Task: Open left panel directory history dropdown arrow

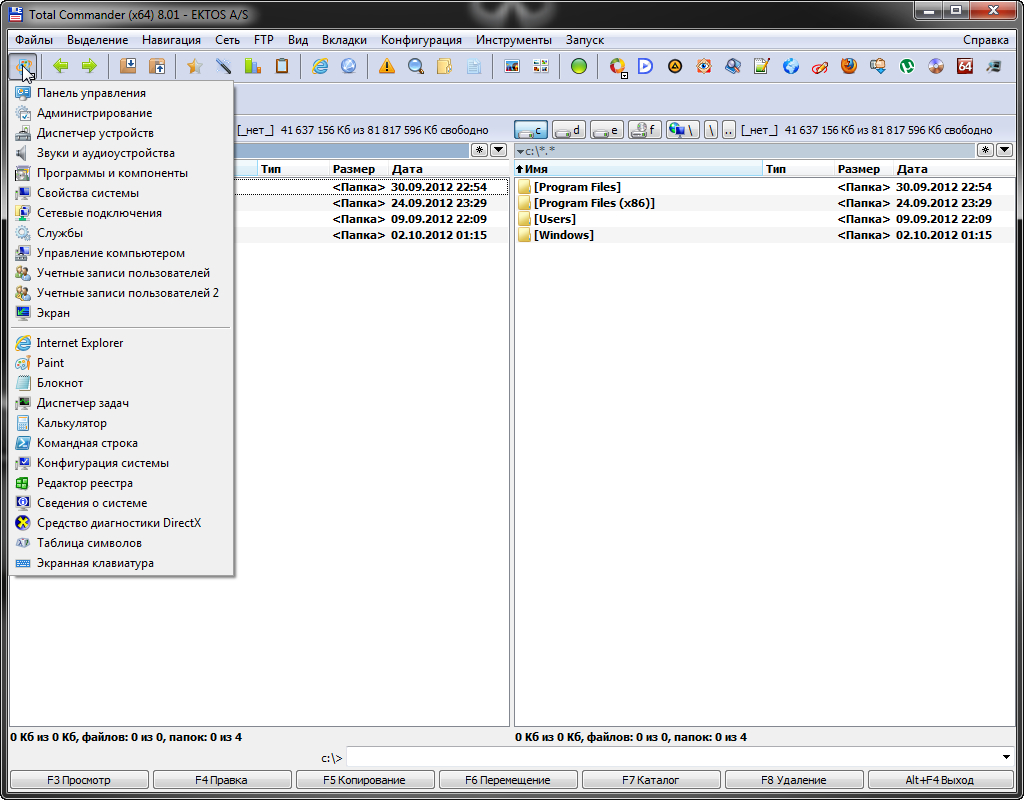Action: coord(498,150)
